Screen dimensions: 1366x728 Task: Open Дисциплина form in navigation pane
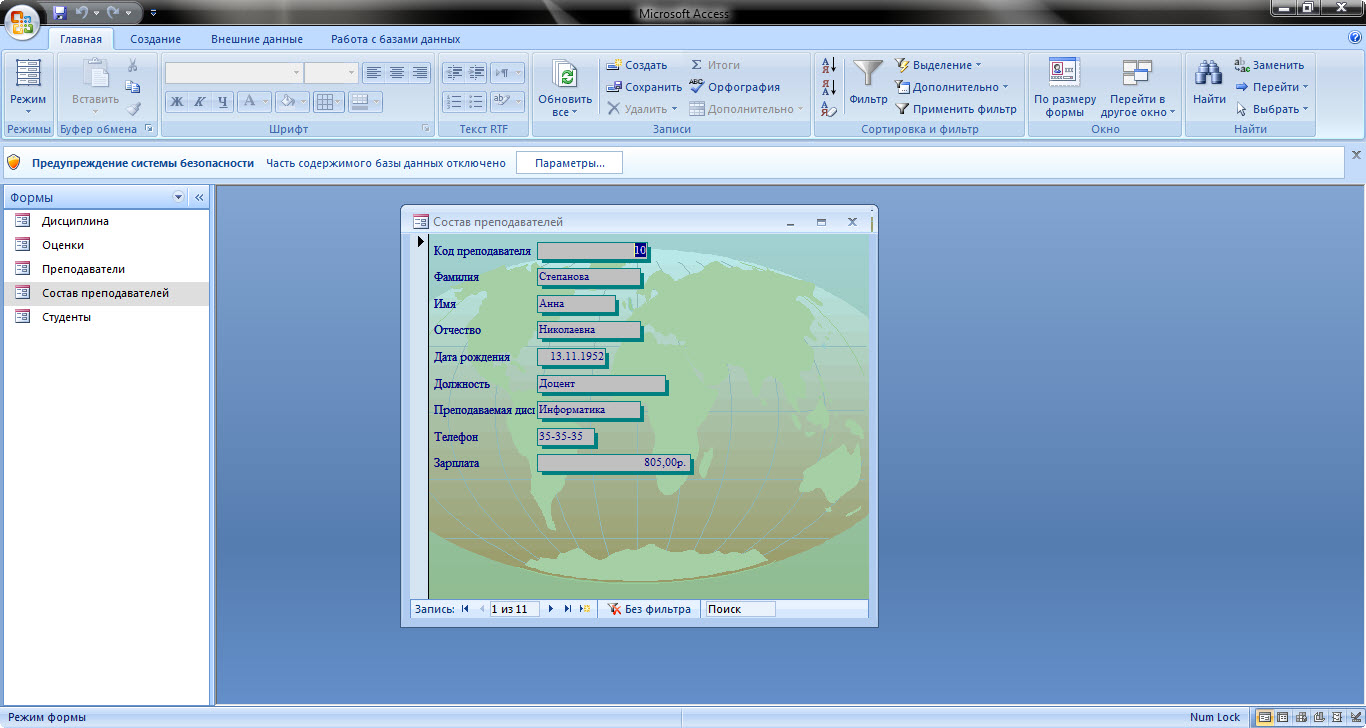tap(106, 221)
